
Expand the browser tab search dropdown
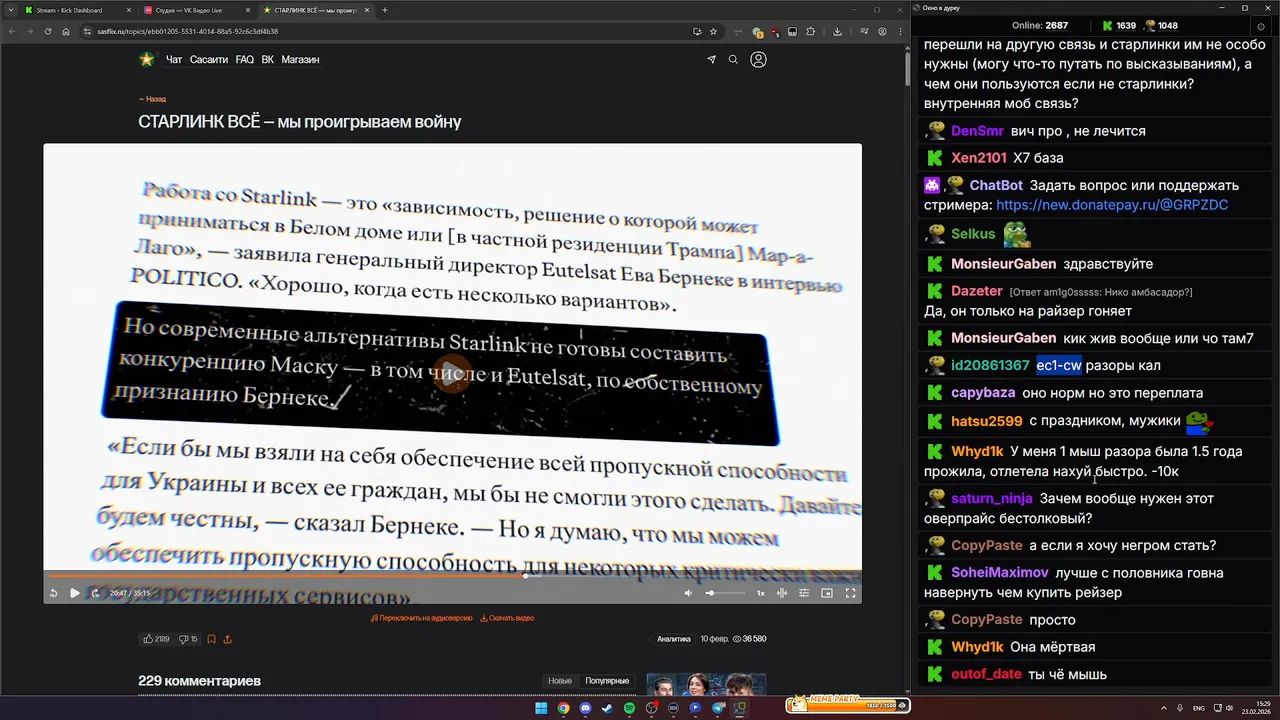click(11, 10)
